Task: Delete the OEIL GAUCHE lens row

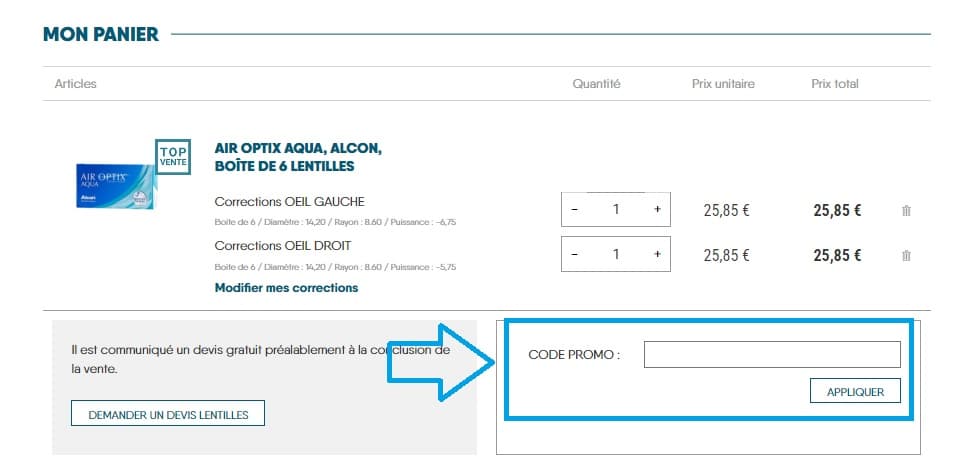Action: [x=906, y=211]
